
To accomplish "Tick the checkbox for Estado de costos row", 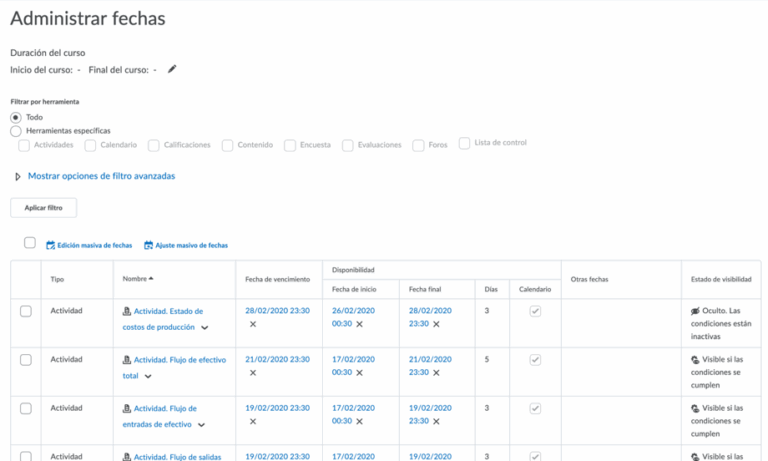I will (x=26, y=311).
